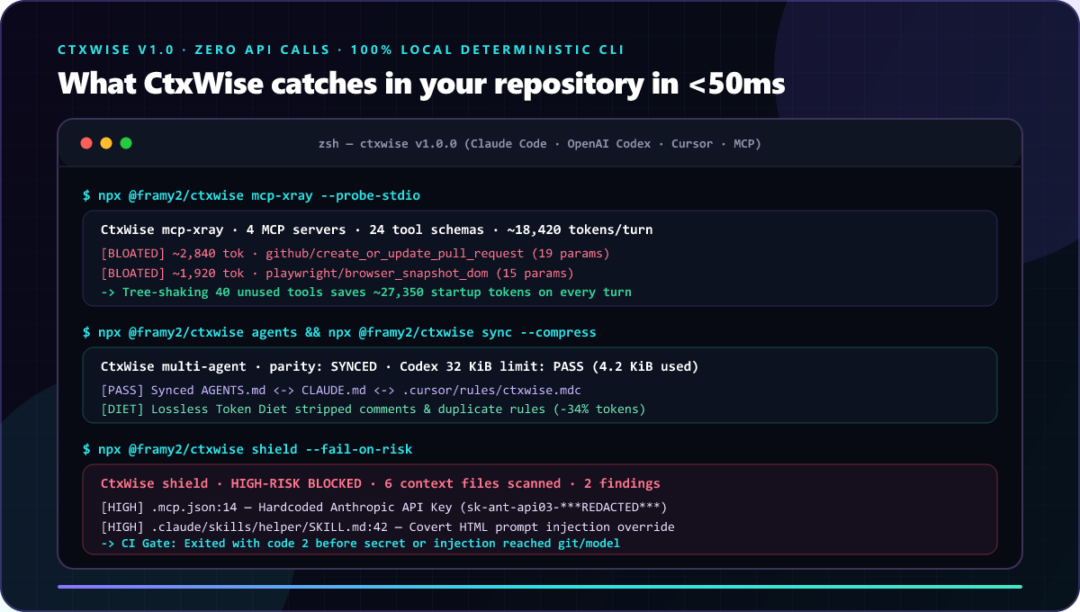Image resolution: width=1080 pixels, height=612 pixels.
Task: Click the 'Tree-shaking 40 unused tools' line
Action: coord(366,292)
